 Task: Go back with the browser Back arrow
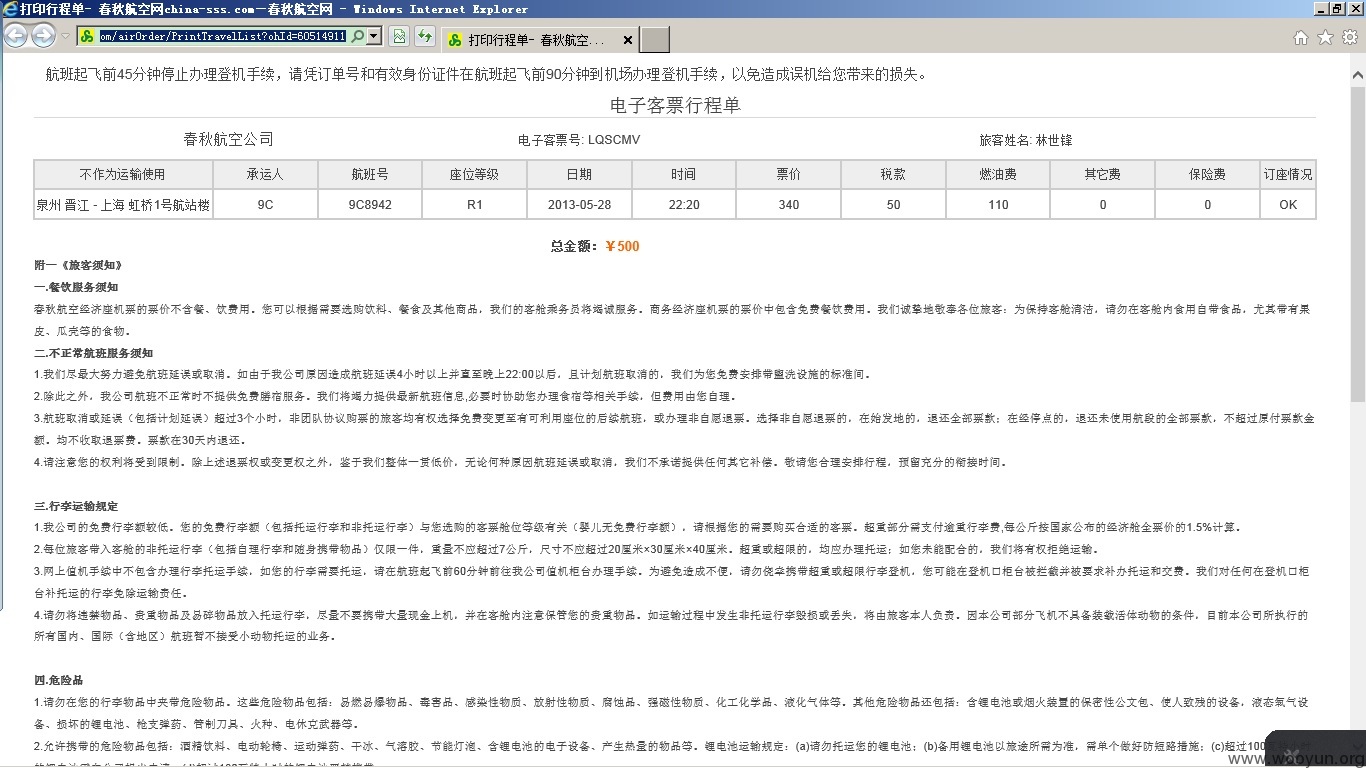[x=15, y=36]
